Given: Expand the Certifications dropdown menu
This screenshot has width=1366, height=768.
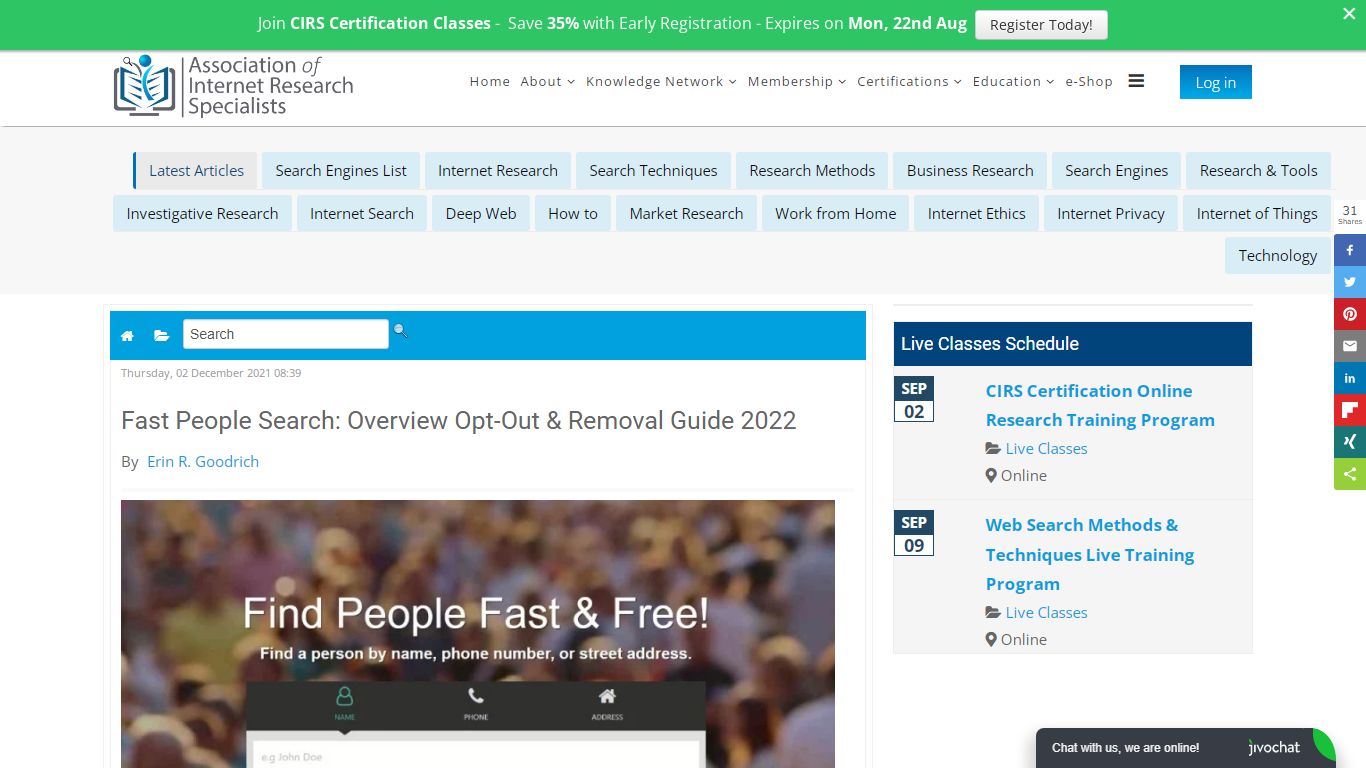Looking at the screenshot, I should click(909, 81).
